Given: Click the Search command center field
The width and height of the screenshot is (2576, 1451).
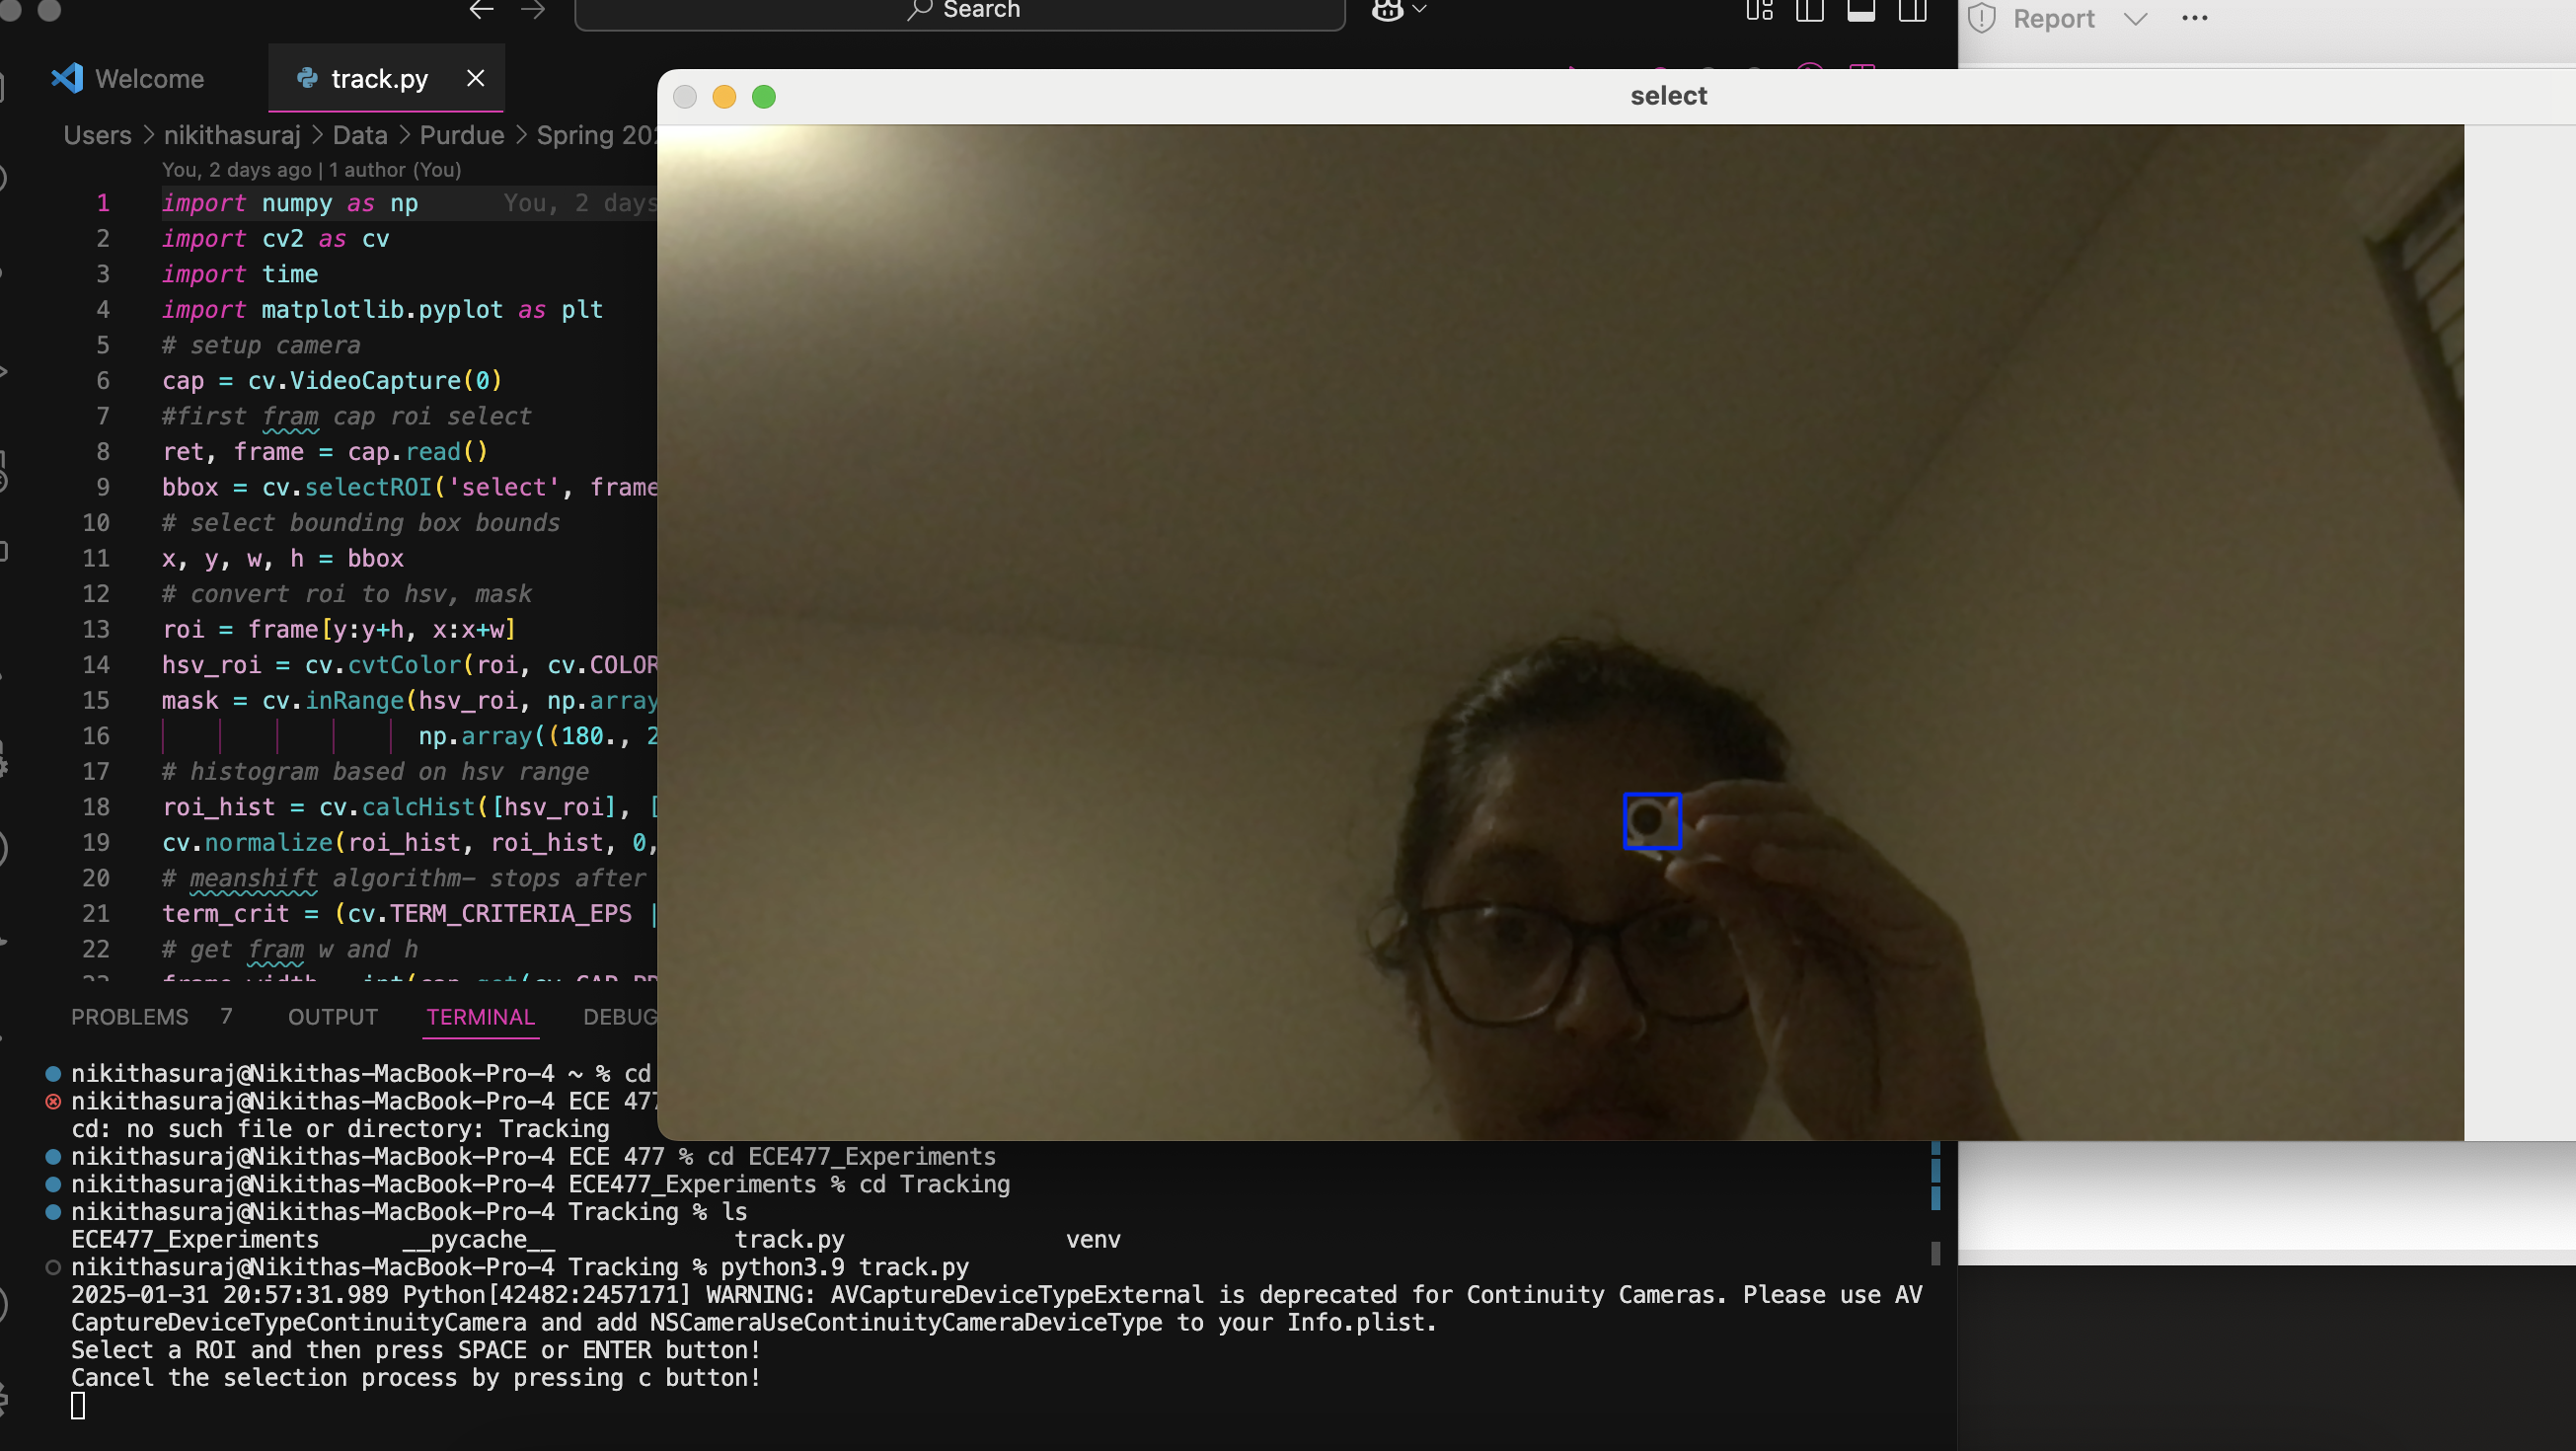Looking at the screenshot, I should pos(959,10).
